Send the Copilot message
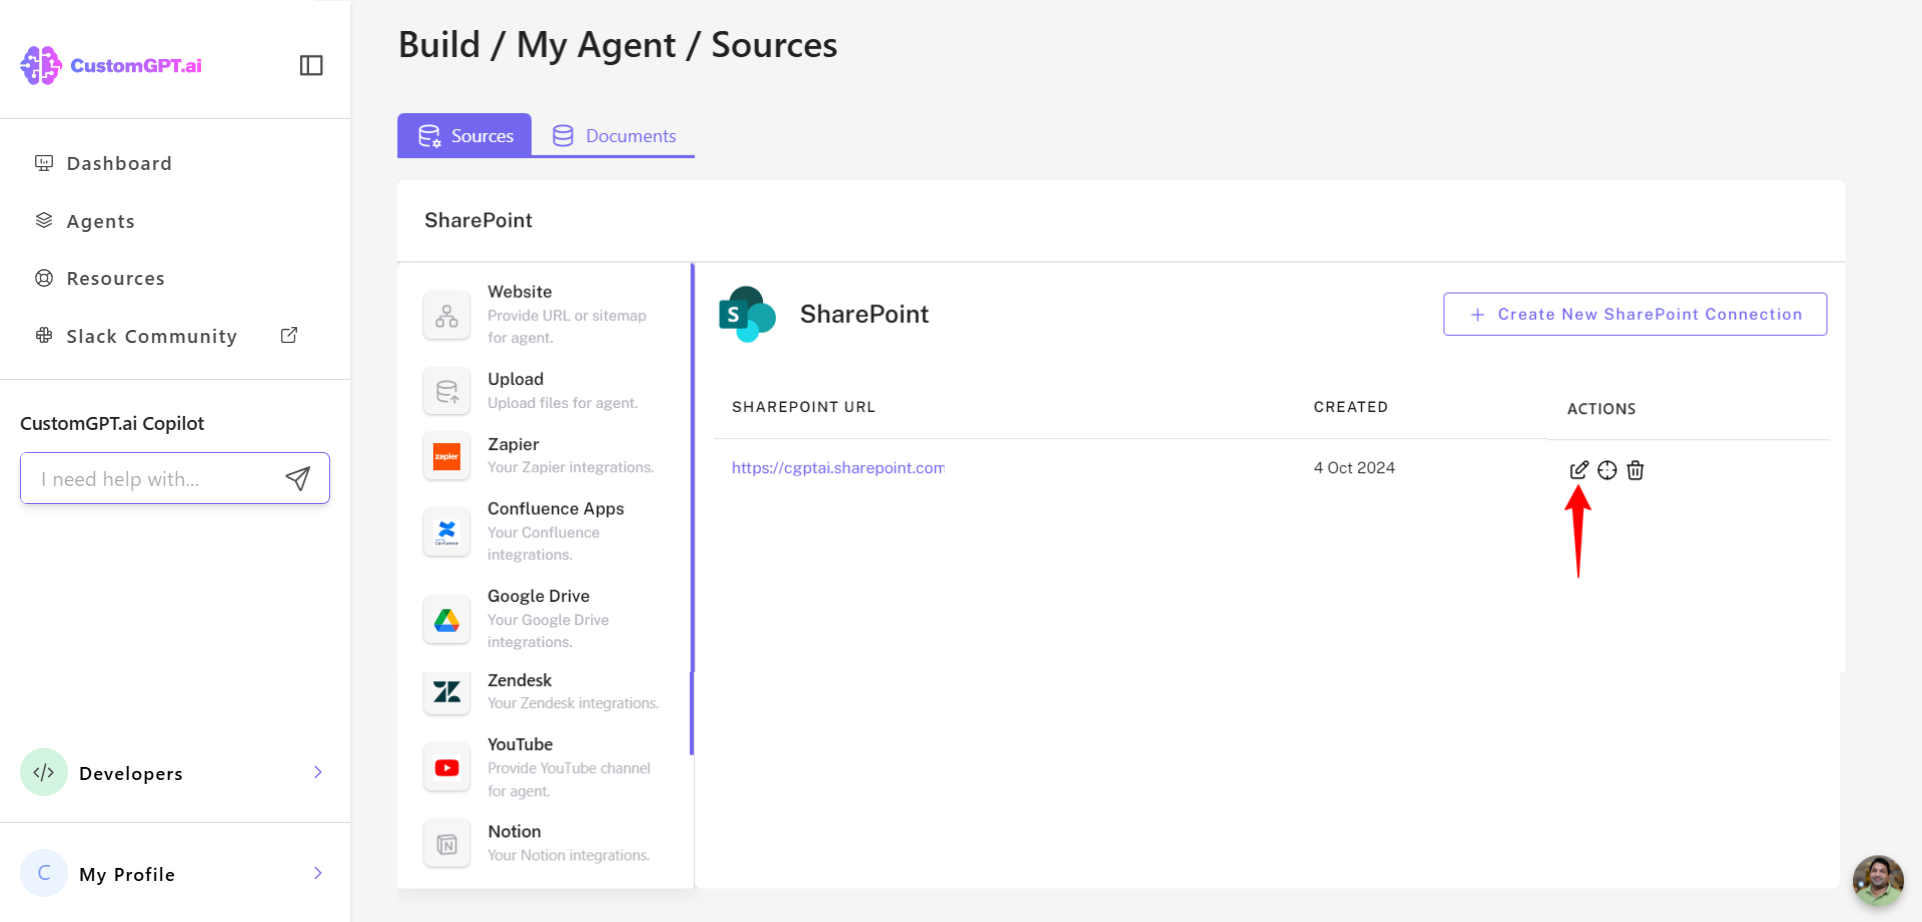1922x922 pixels. 298,478
